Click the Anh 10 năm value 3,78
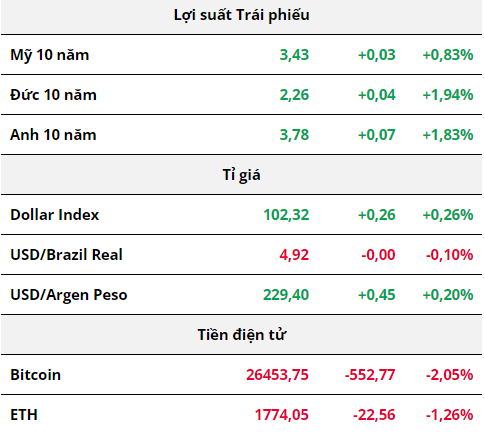The width and height of the screenshot is (484, 434). 294,135
